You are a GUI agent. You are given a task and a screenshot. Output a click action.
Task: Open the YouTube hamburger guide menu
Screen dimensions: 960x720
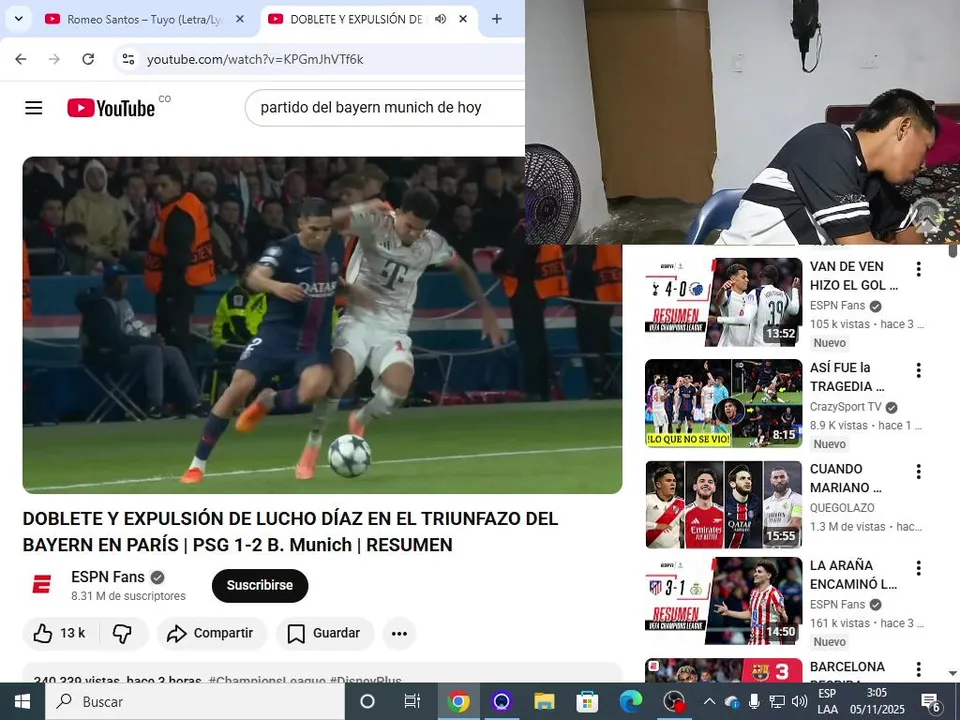(x=34, y=108)
